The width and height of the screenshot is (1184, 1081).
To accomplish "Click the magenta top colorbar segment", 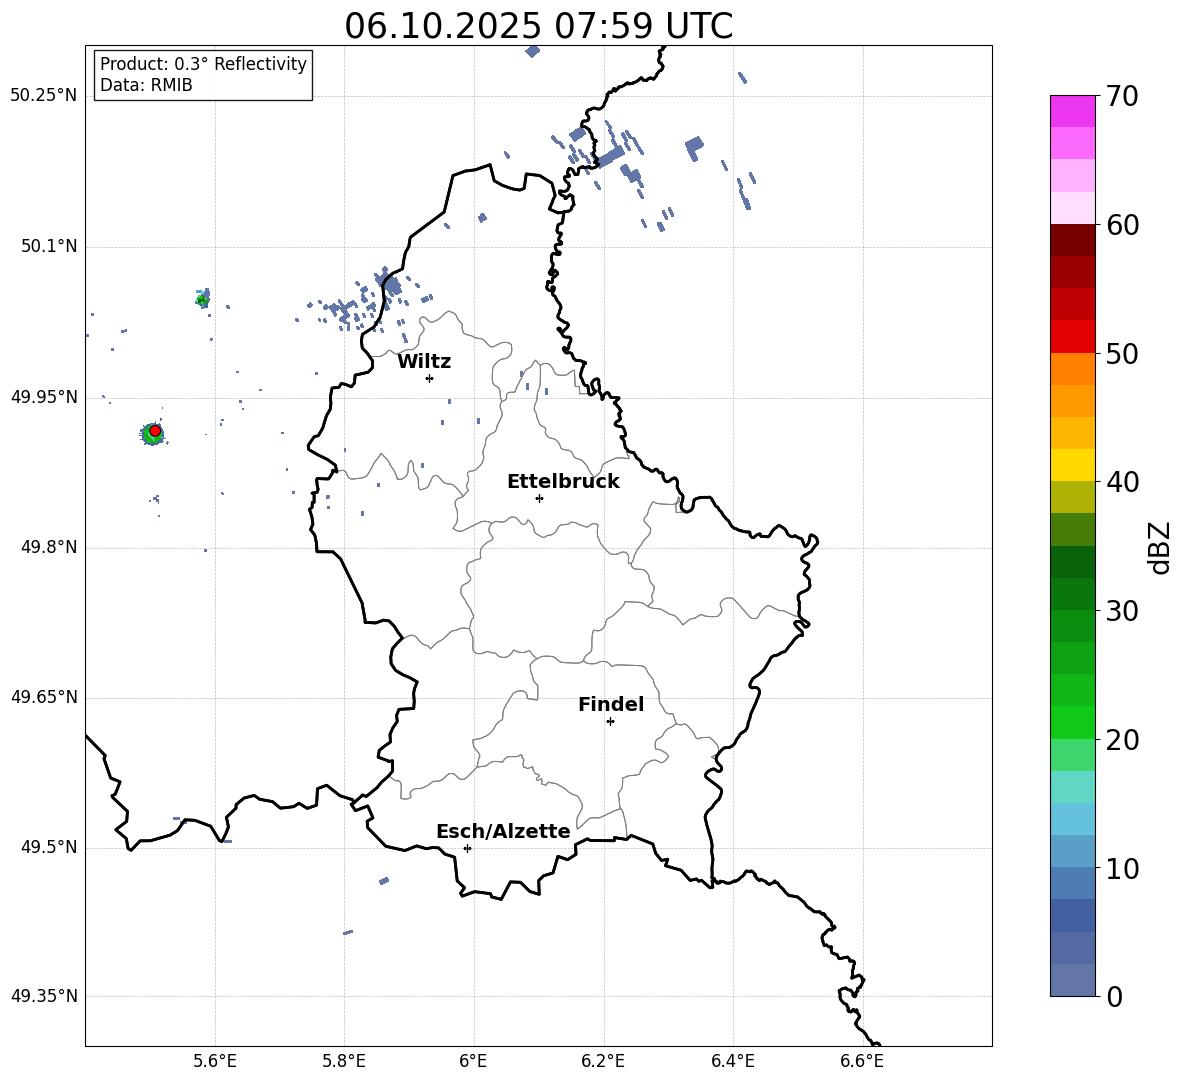I will point(1072,111).
